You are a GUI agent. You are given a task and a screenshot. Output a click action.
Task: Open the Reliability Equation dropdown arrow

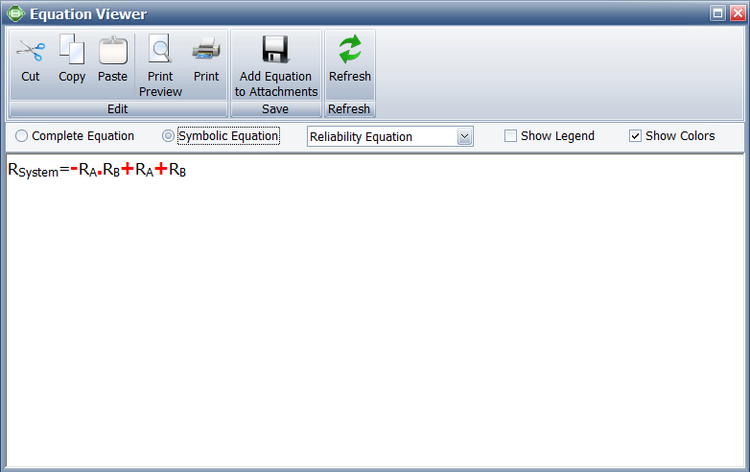[464, 136]
